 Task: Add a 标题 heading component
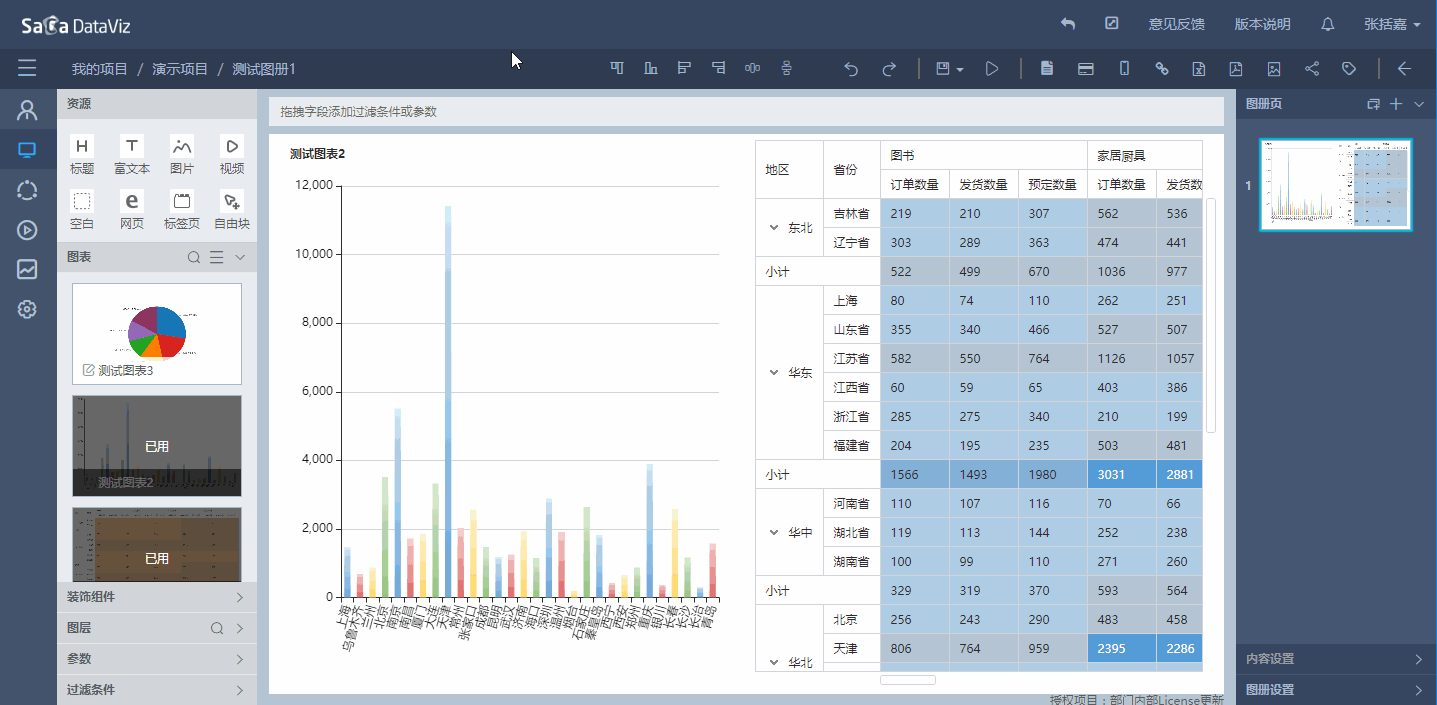point(82,155)
